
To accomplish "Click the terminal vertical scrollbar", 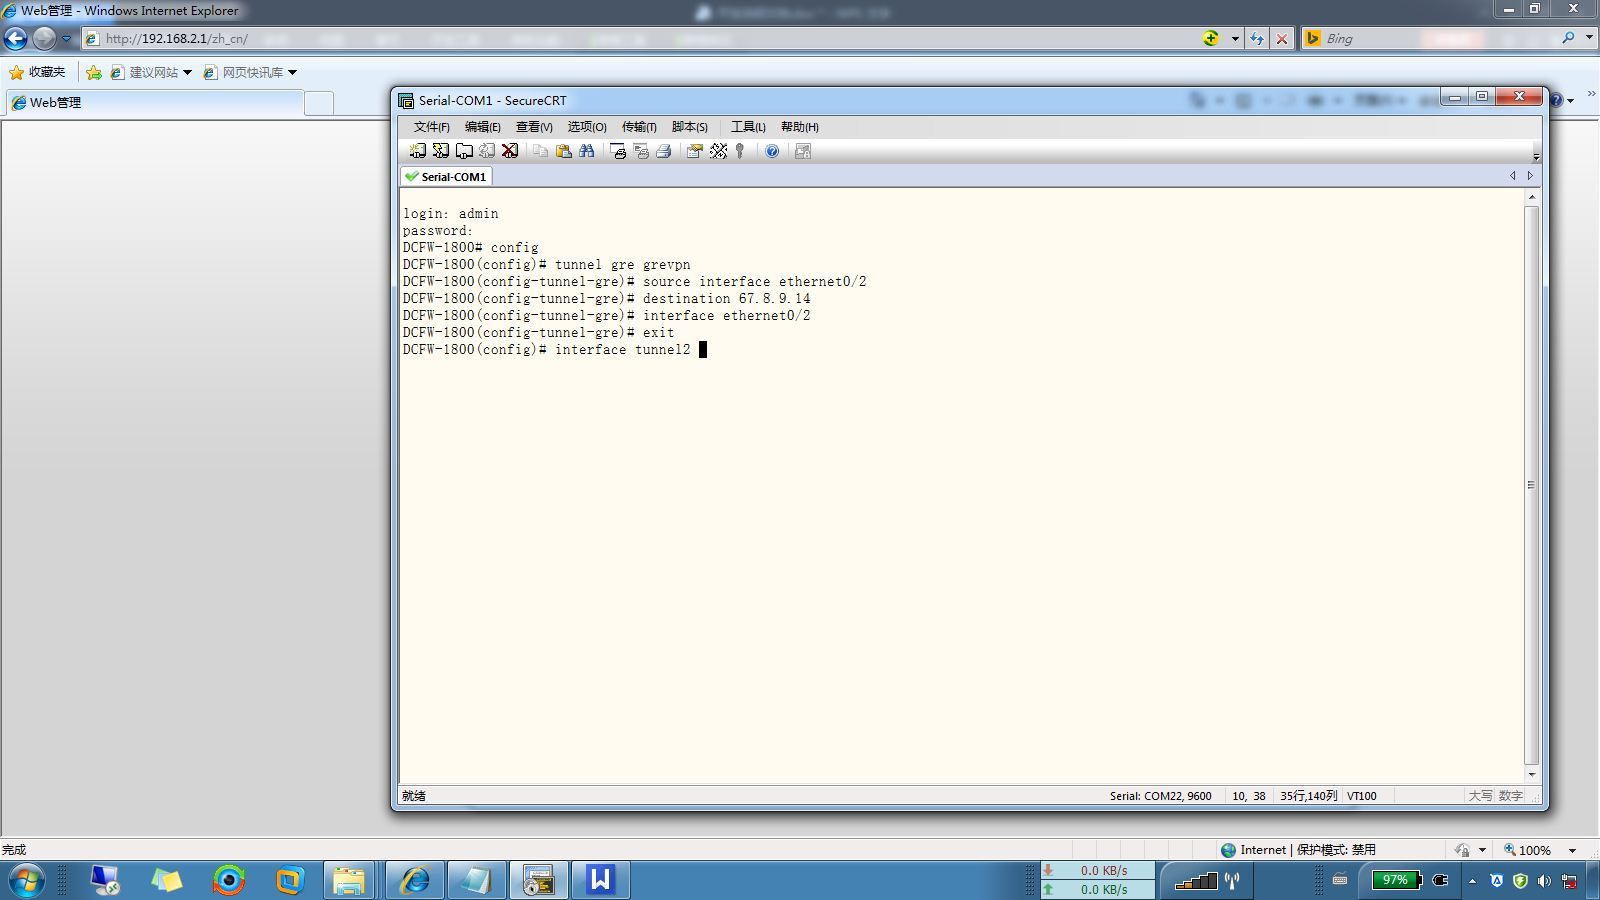I will coord(1531,485).
